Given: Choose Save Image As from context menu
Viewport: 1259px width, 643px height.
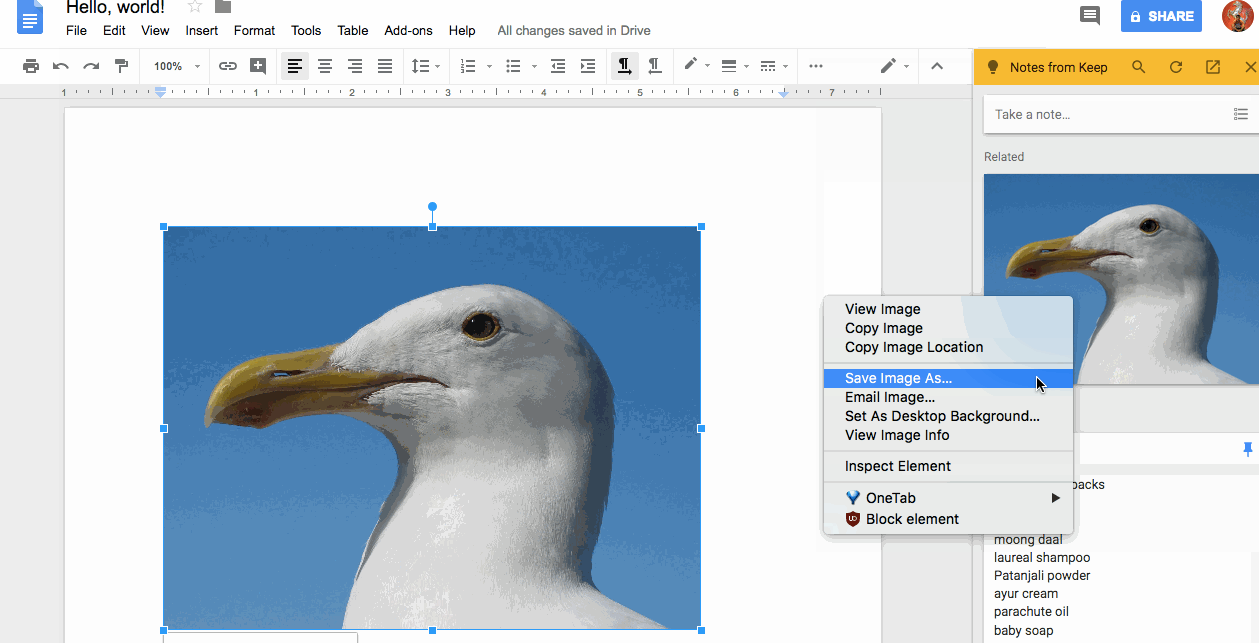Looking at the screenshot, I should click(x=898, y=378).
